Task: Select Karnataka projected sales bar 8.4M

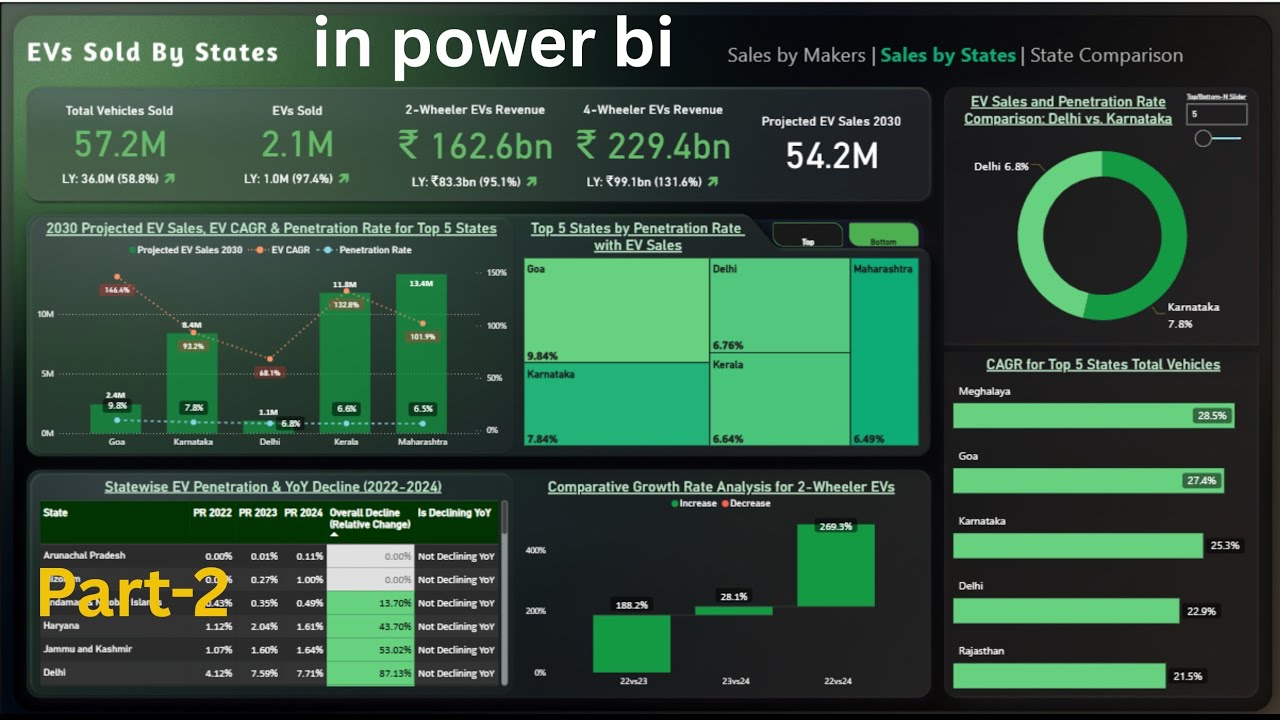Action: click(x=192, y=383)
